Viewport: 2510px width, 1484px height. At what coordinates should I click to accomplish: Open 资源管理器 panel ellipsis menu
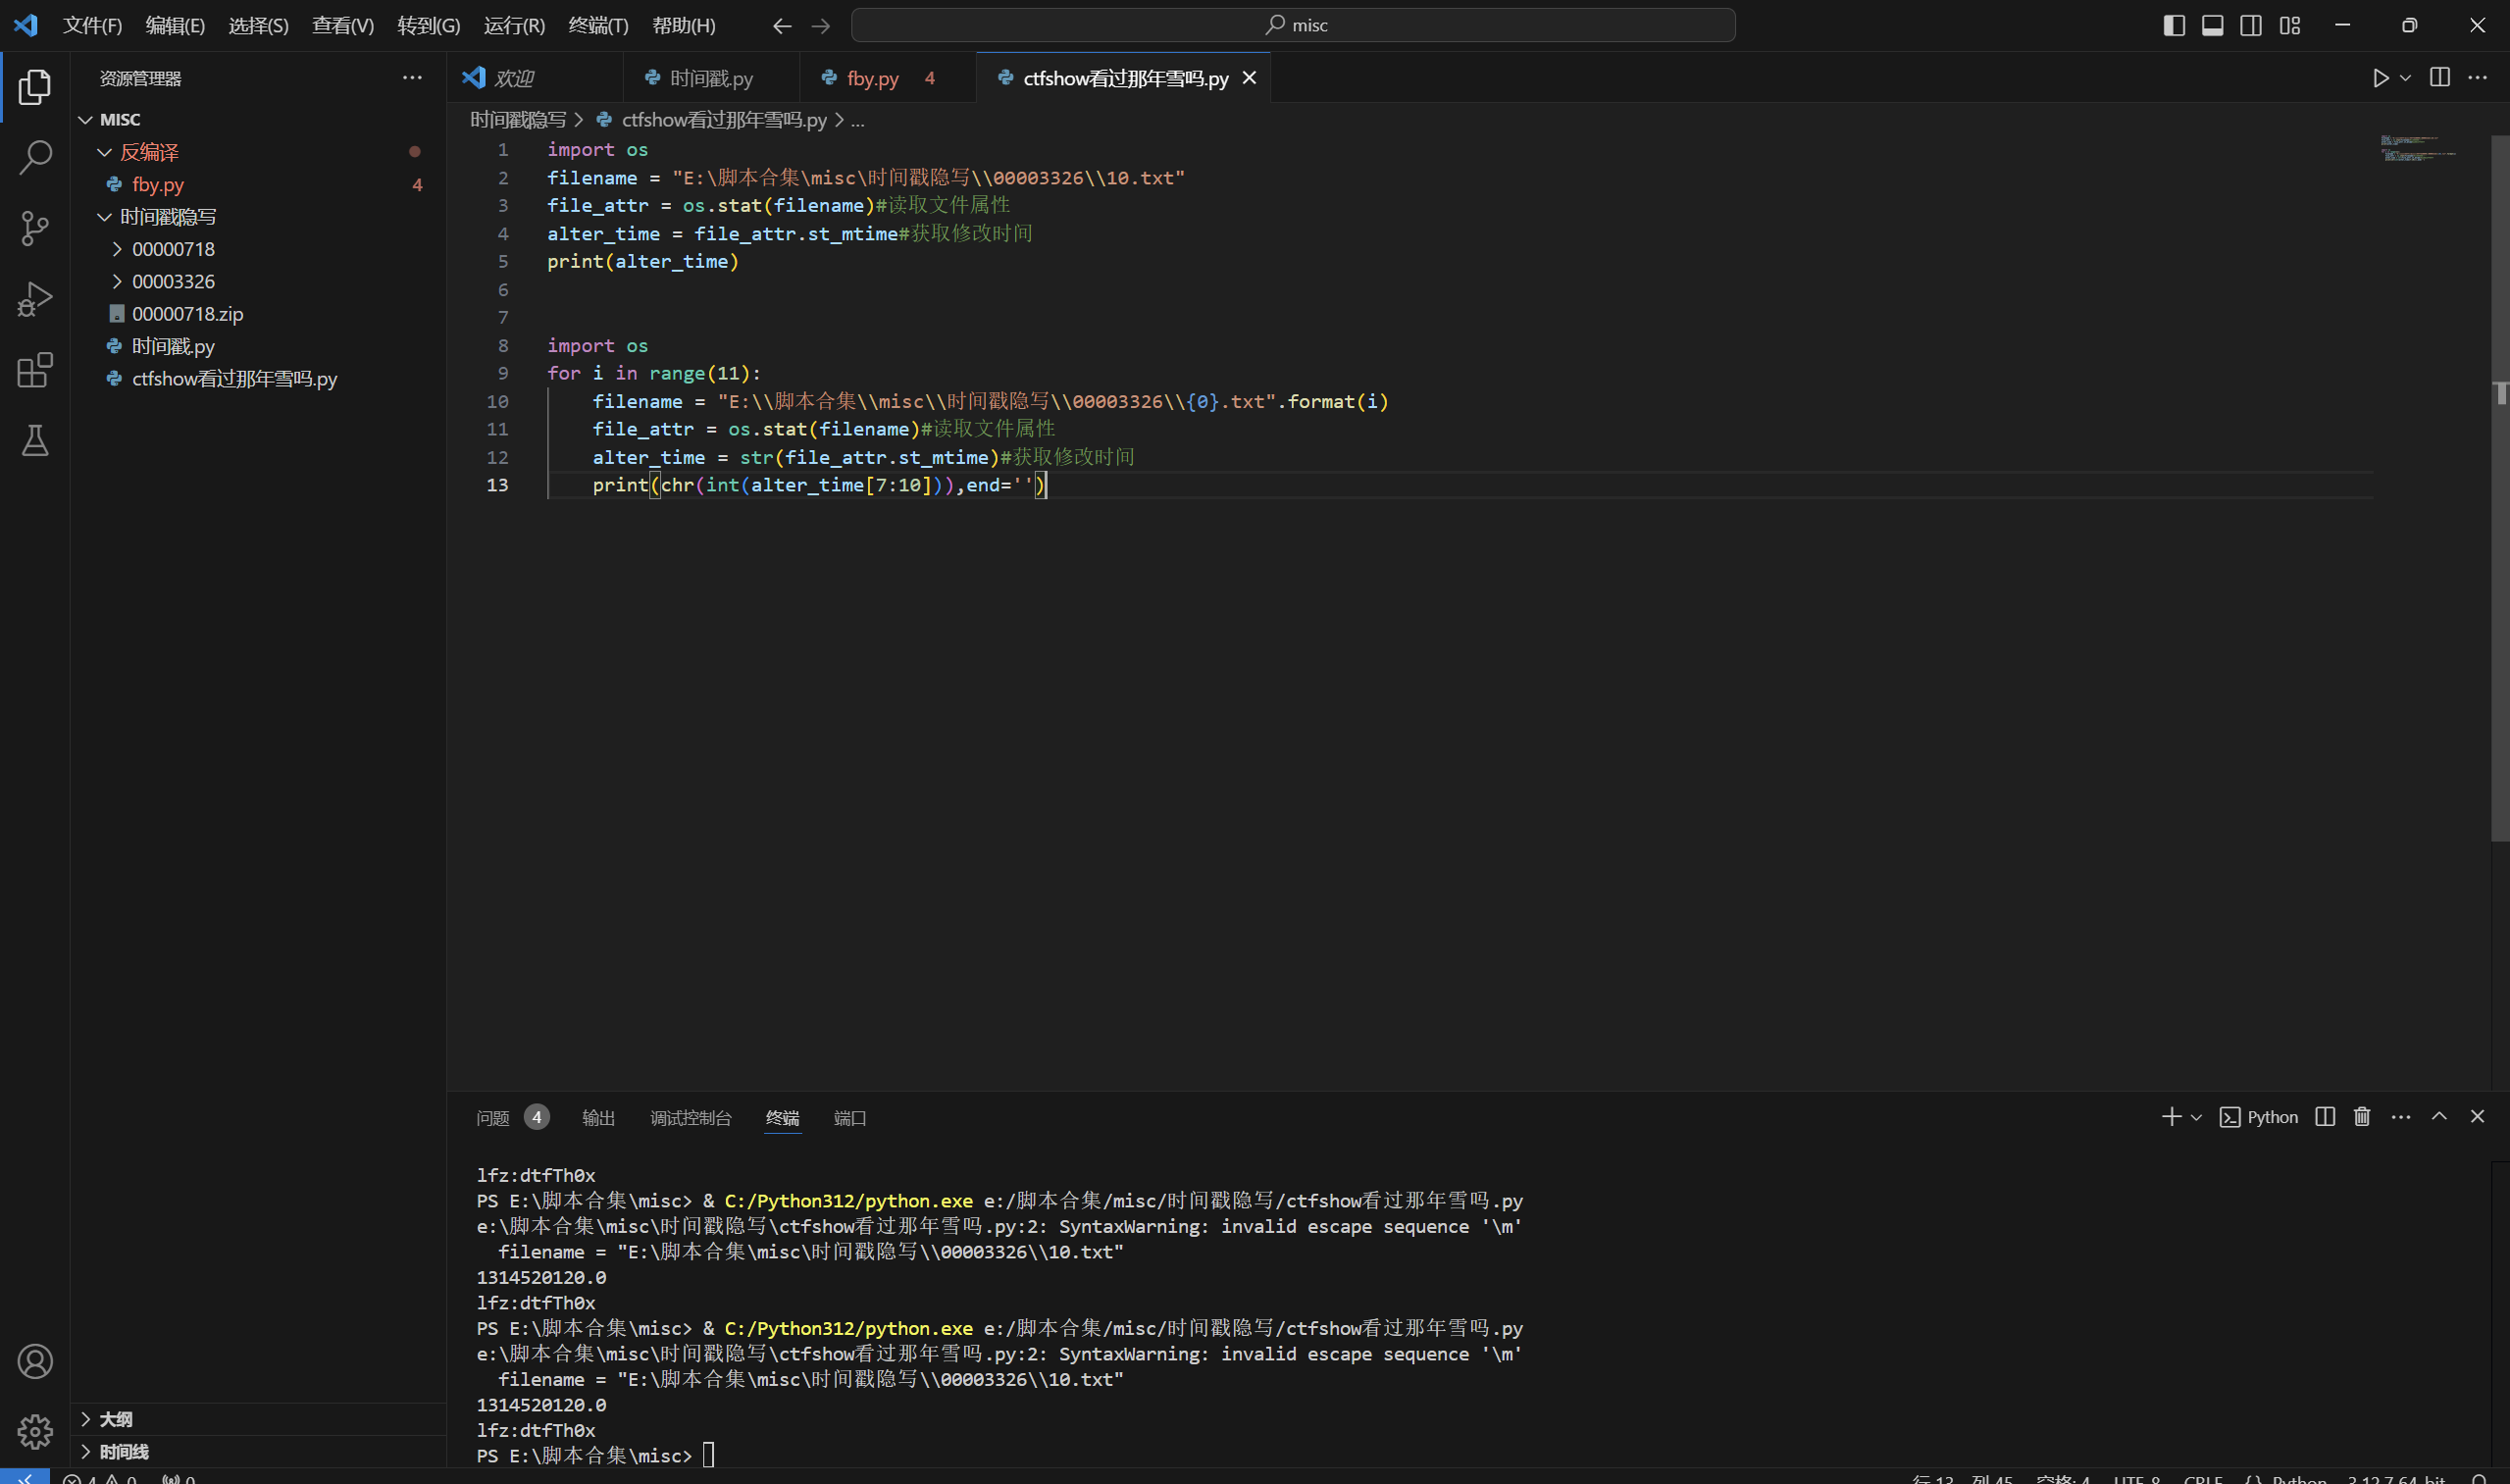click(412, 78)
